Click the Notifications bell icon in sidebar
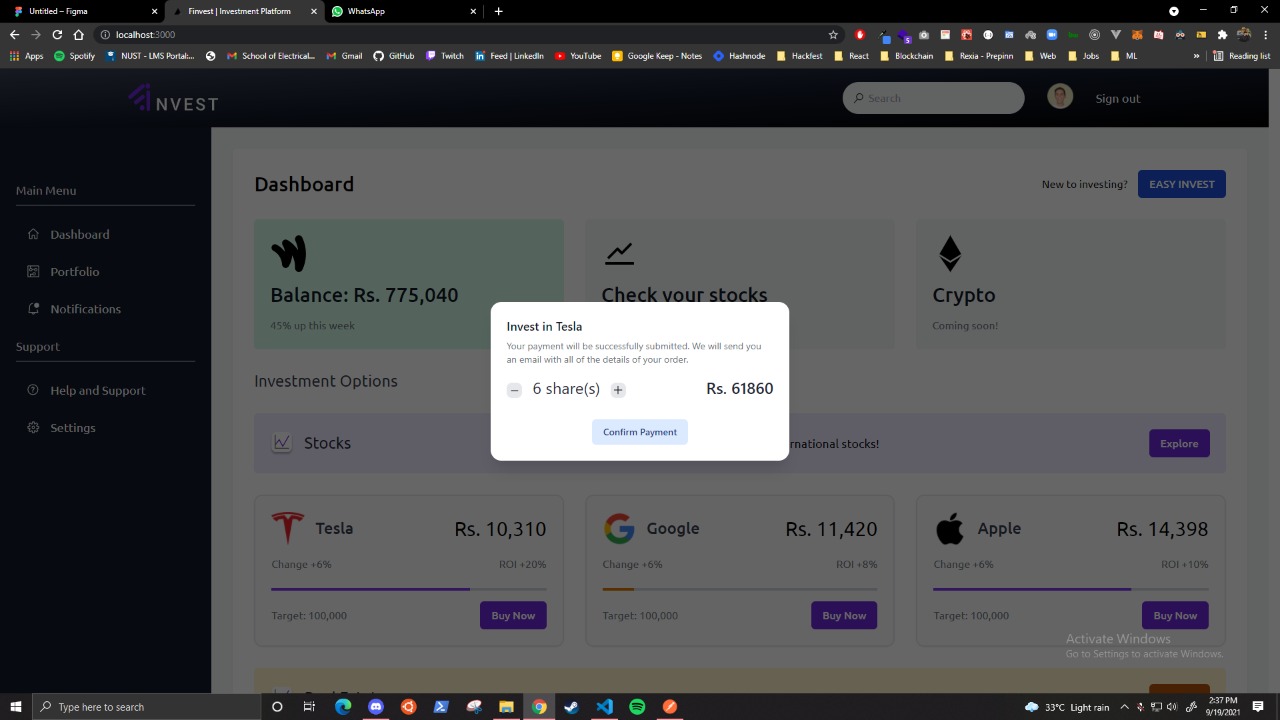The height and width of the screenshot is (720, 1280). [x=33, y=309]
